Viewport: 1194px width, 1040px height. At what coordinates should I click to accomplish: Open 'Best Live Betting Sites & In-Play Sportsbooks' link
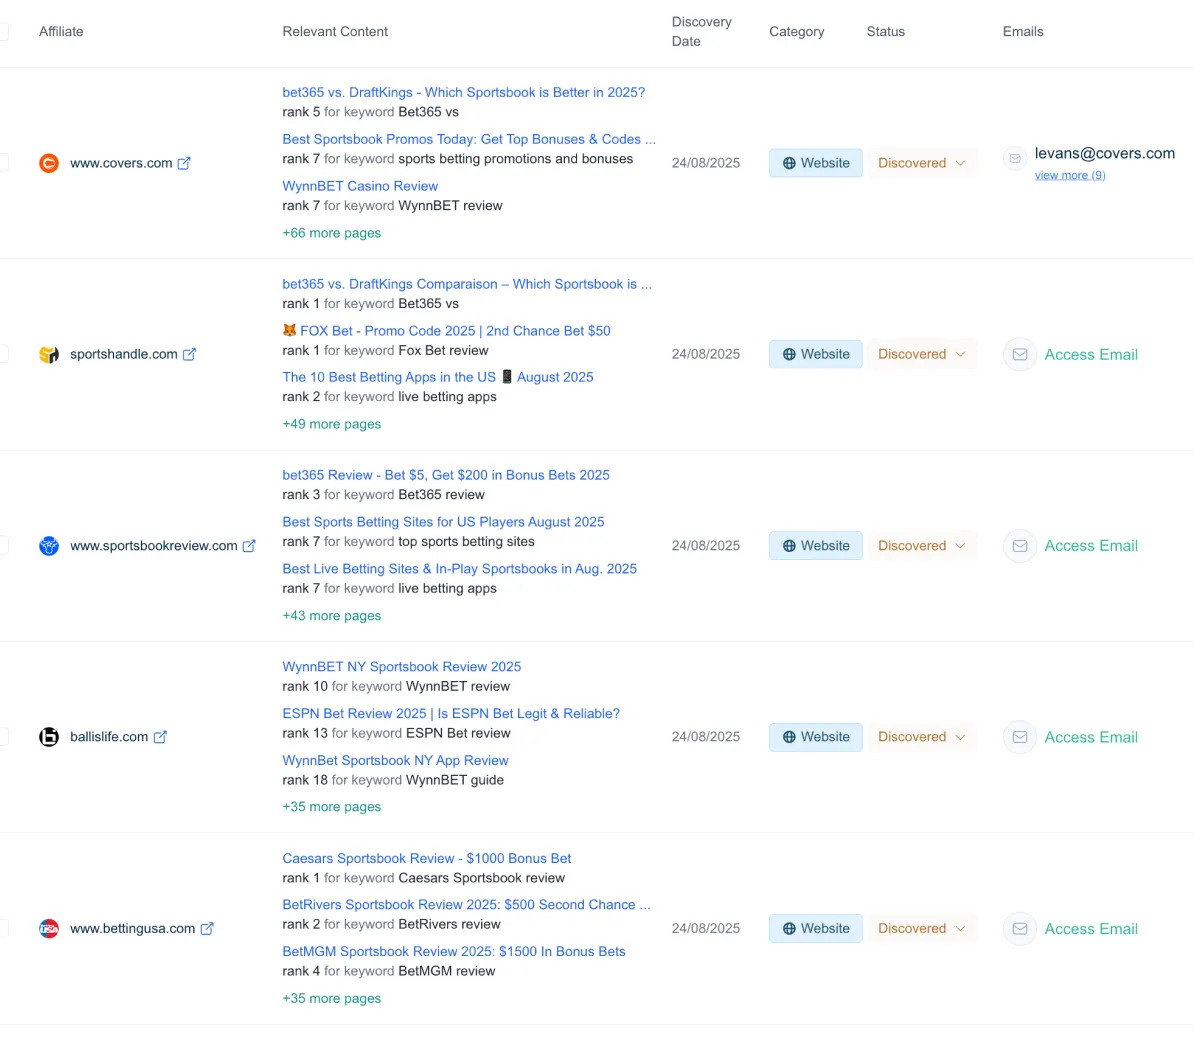point(459,569)
